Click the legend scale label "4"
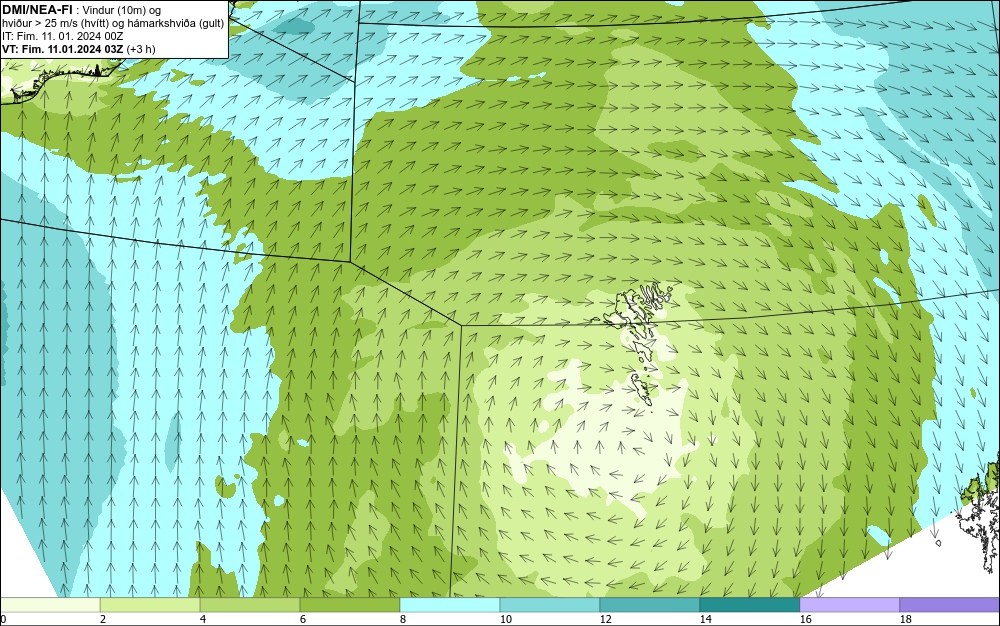The image size is (1000, 626). [203, 619]
